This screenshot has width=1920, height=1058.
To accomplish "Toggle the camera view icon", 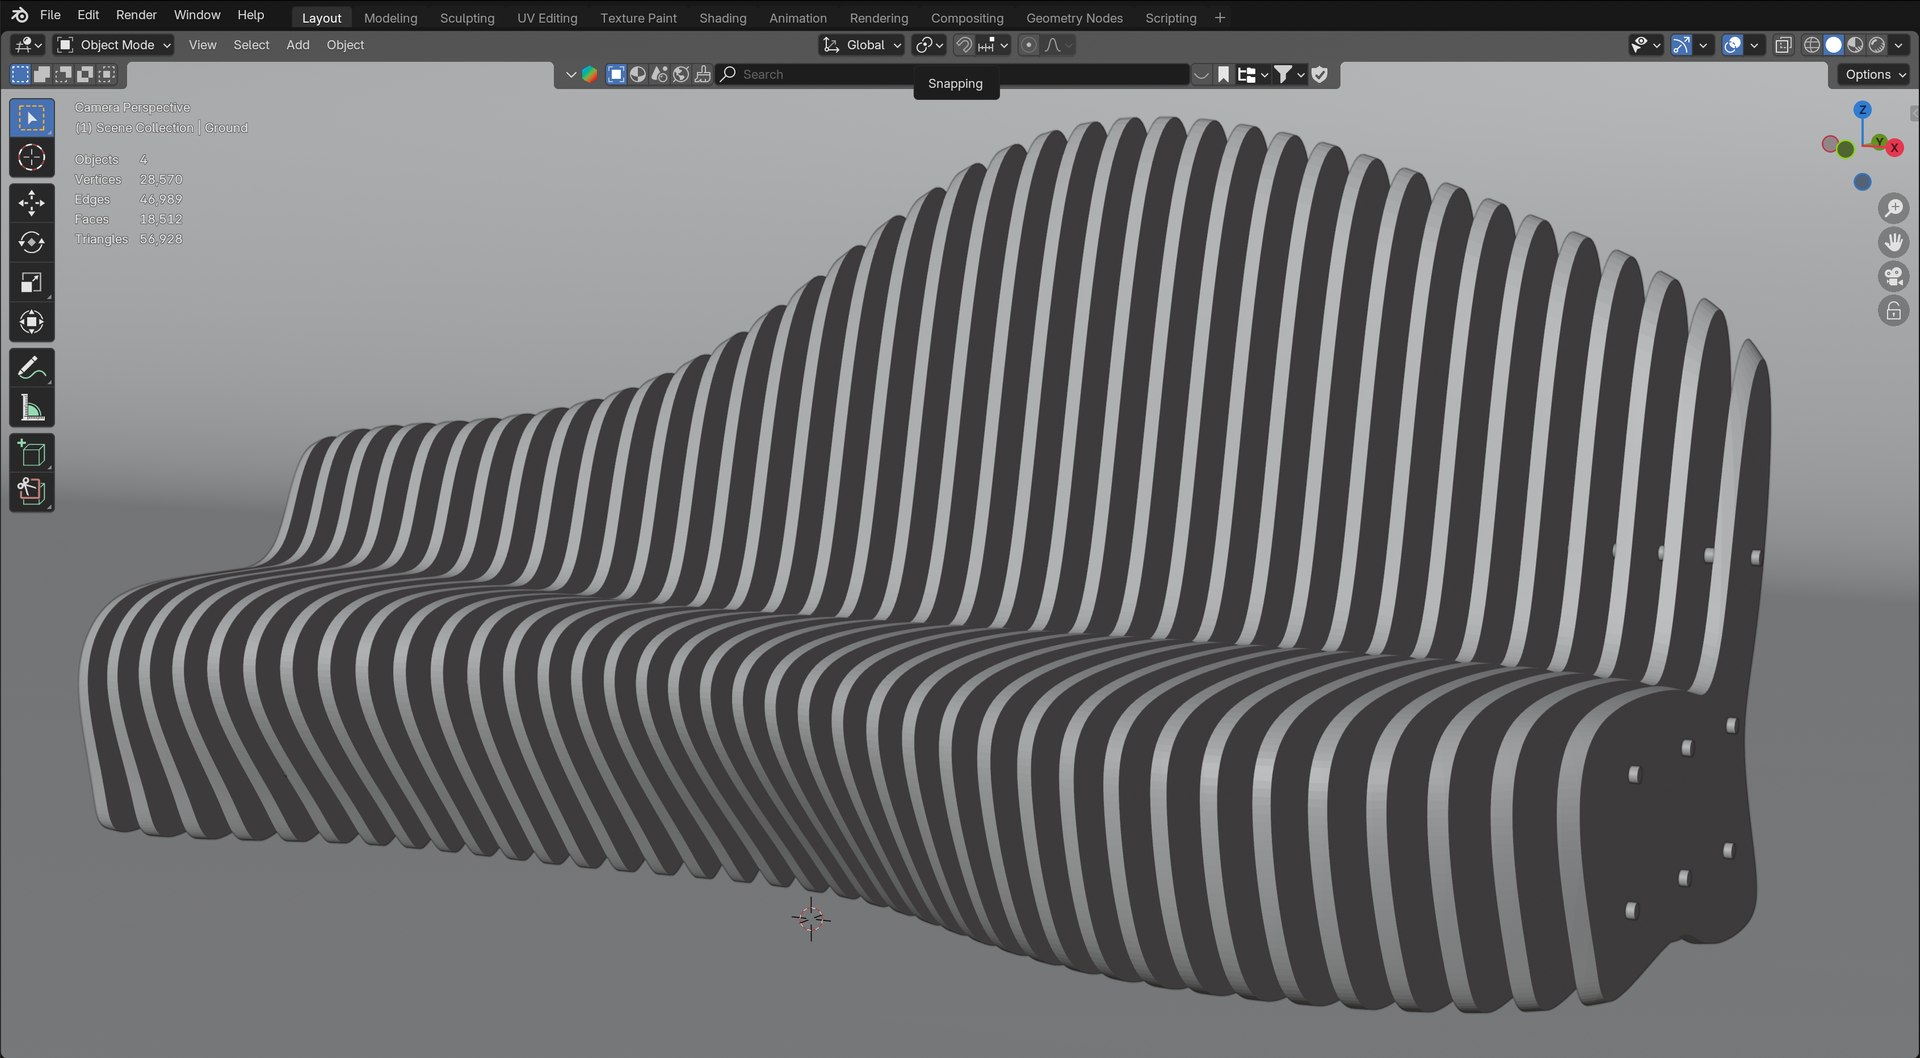I will tap(1893, 277).
